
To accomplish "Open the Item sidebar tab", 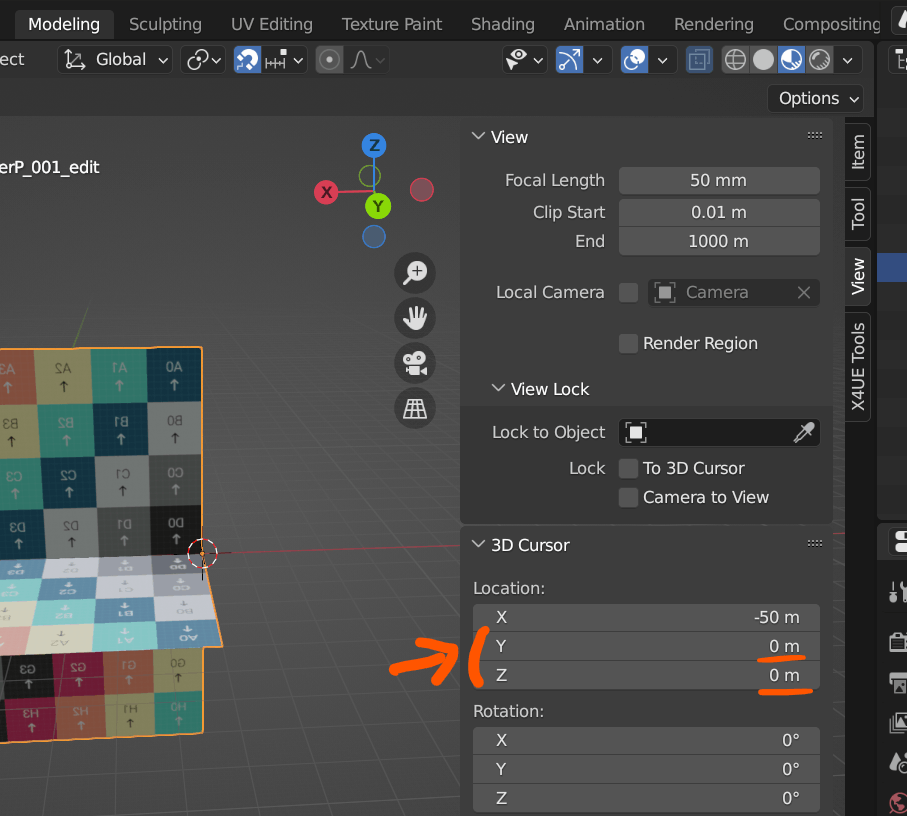I will [x=858, y=152].
